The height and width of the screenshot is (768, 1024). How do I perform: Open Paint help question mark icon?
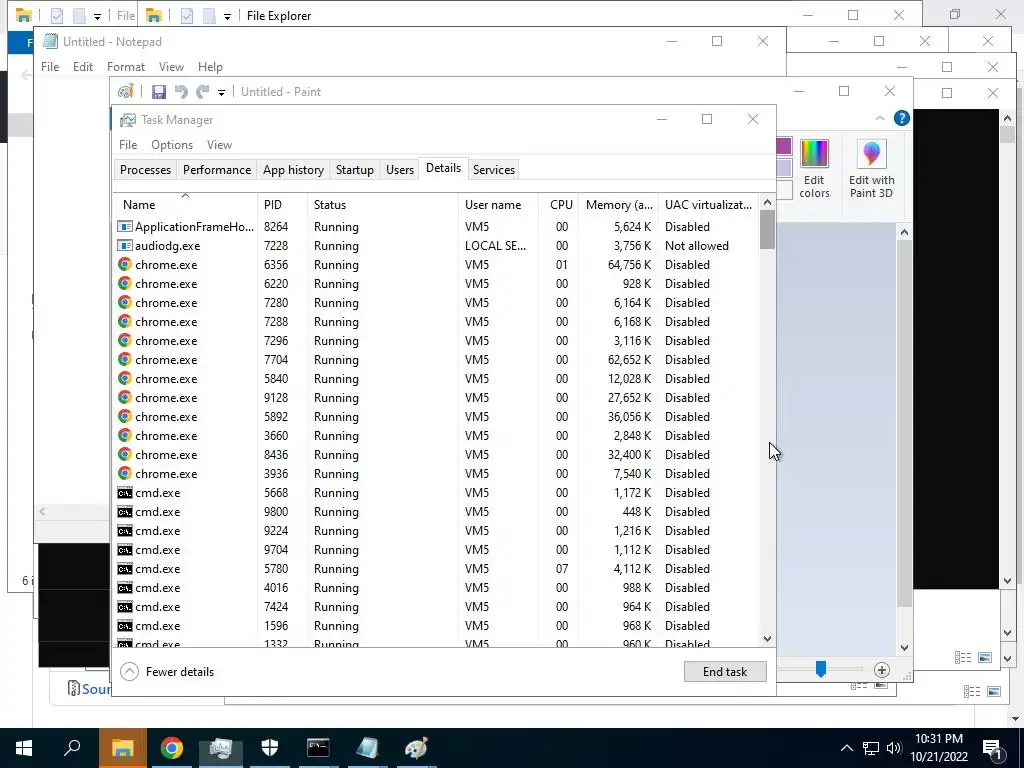[901, 118]
